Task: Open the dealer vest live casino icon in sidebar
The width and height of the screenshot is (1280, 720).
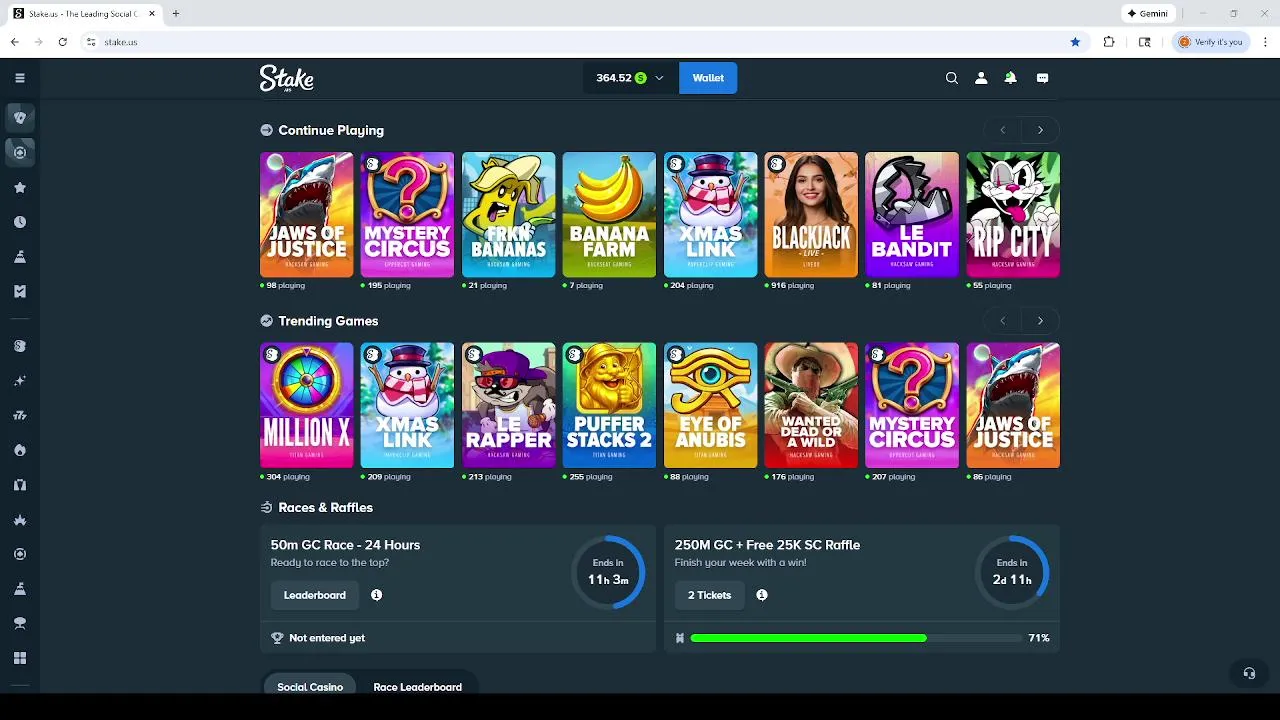Action: click(x=19, y=485)
